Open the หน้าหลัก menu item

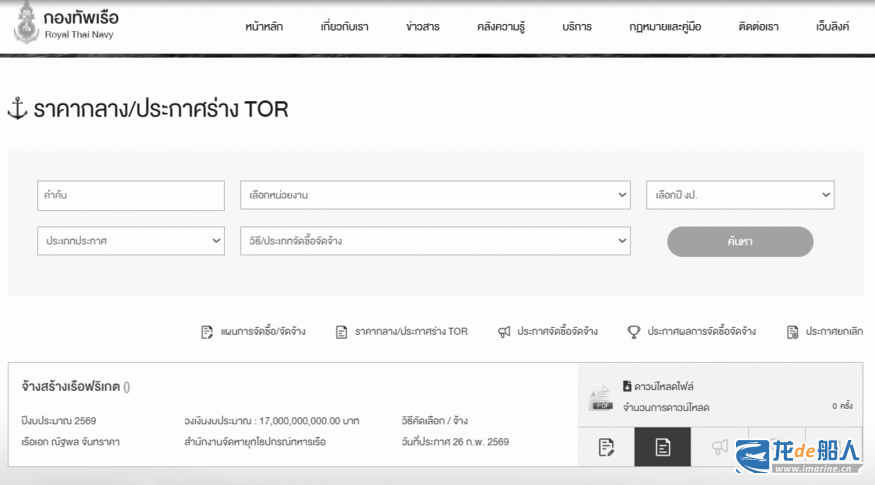tap(264, 27)
